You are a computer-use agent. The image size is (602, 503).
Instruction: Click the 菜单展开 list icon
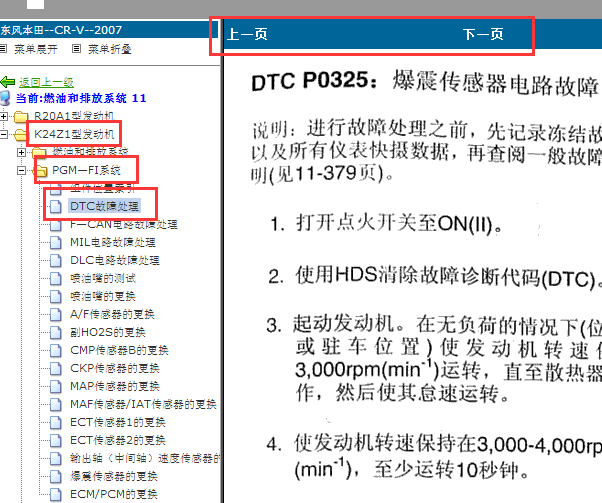click(3, 49)
